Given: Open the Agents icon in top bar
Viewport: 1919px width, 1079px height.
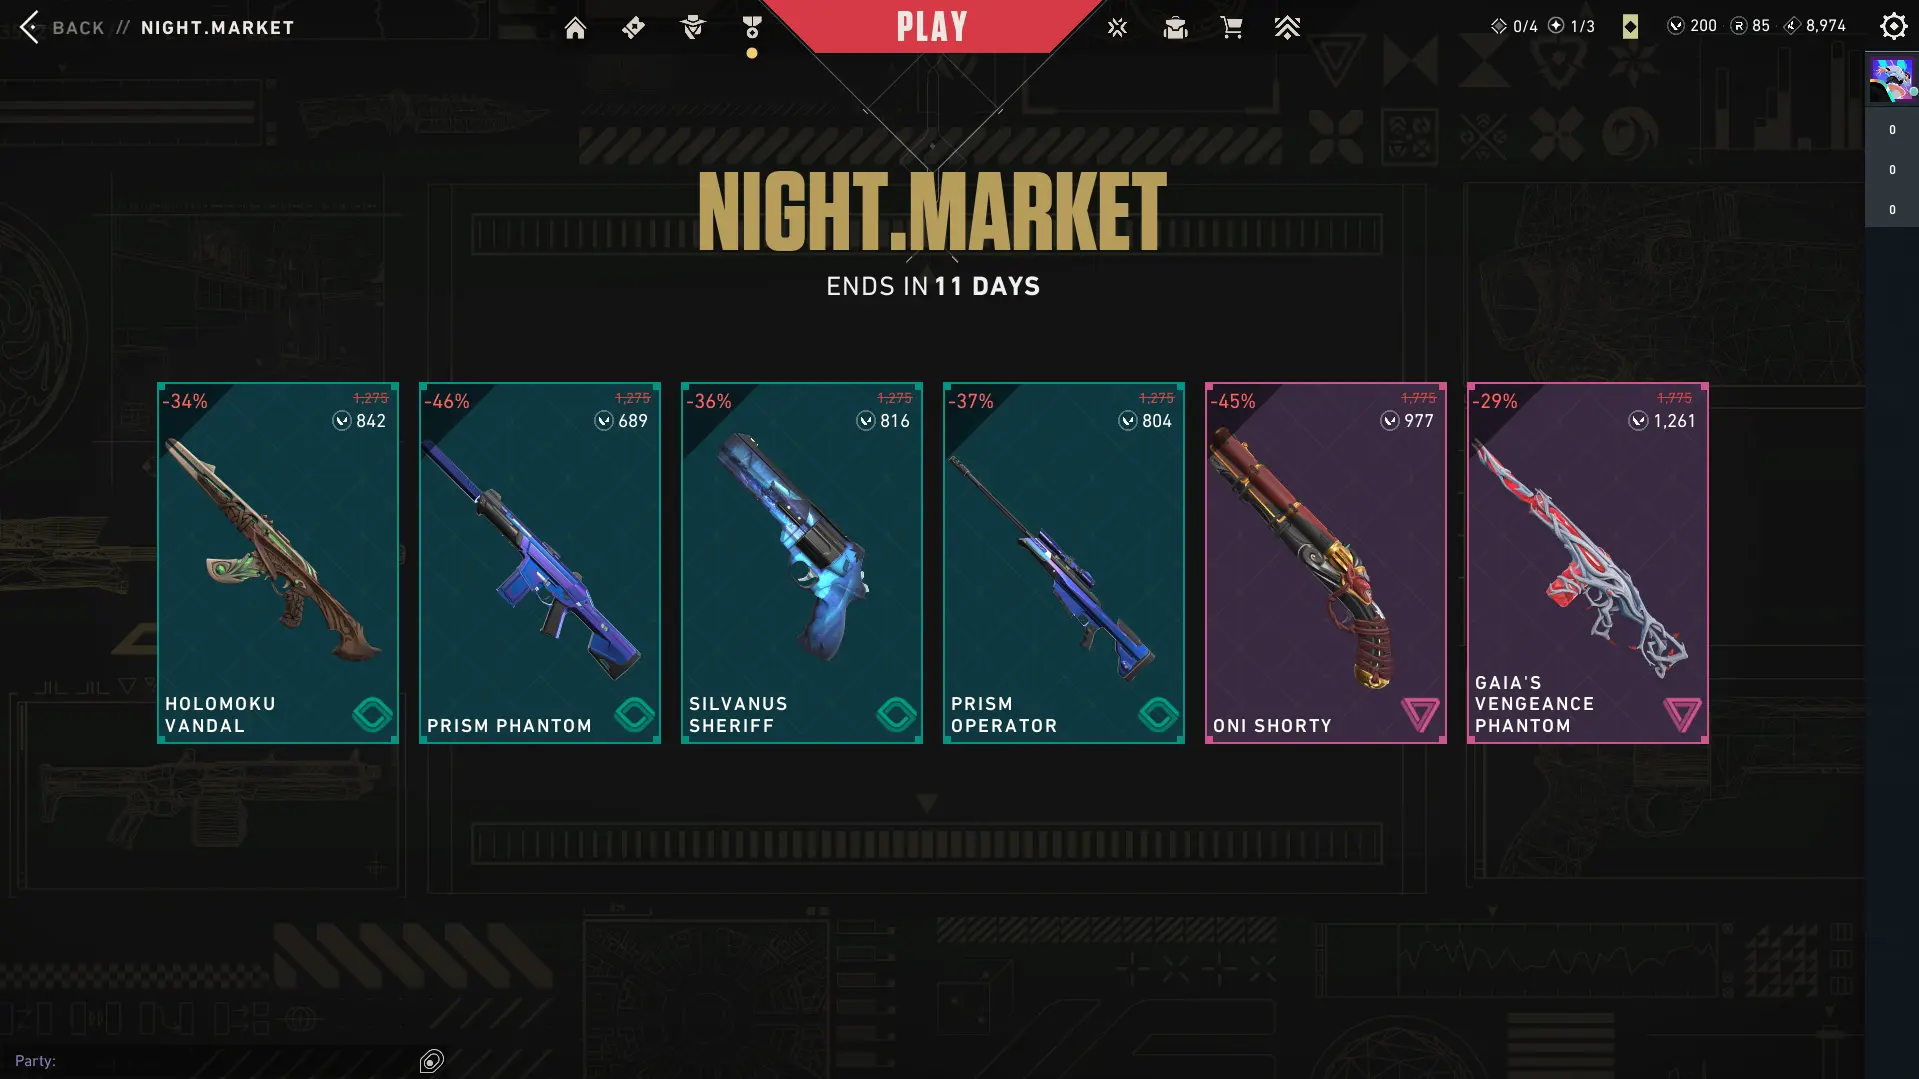Looking at the screenshot, I should click(692, 28).
